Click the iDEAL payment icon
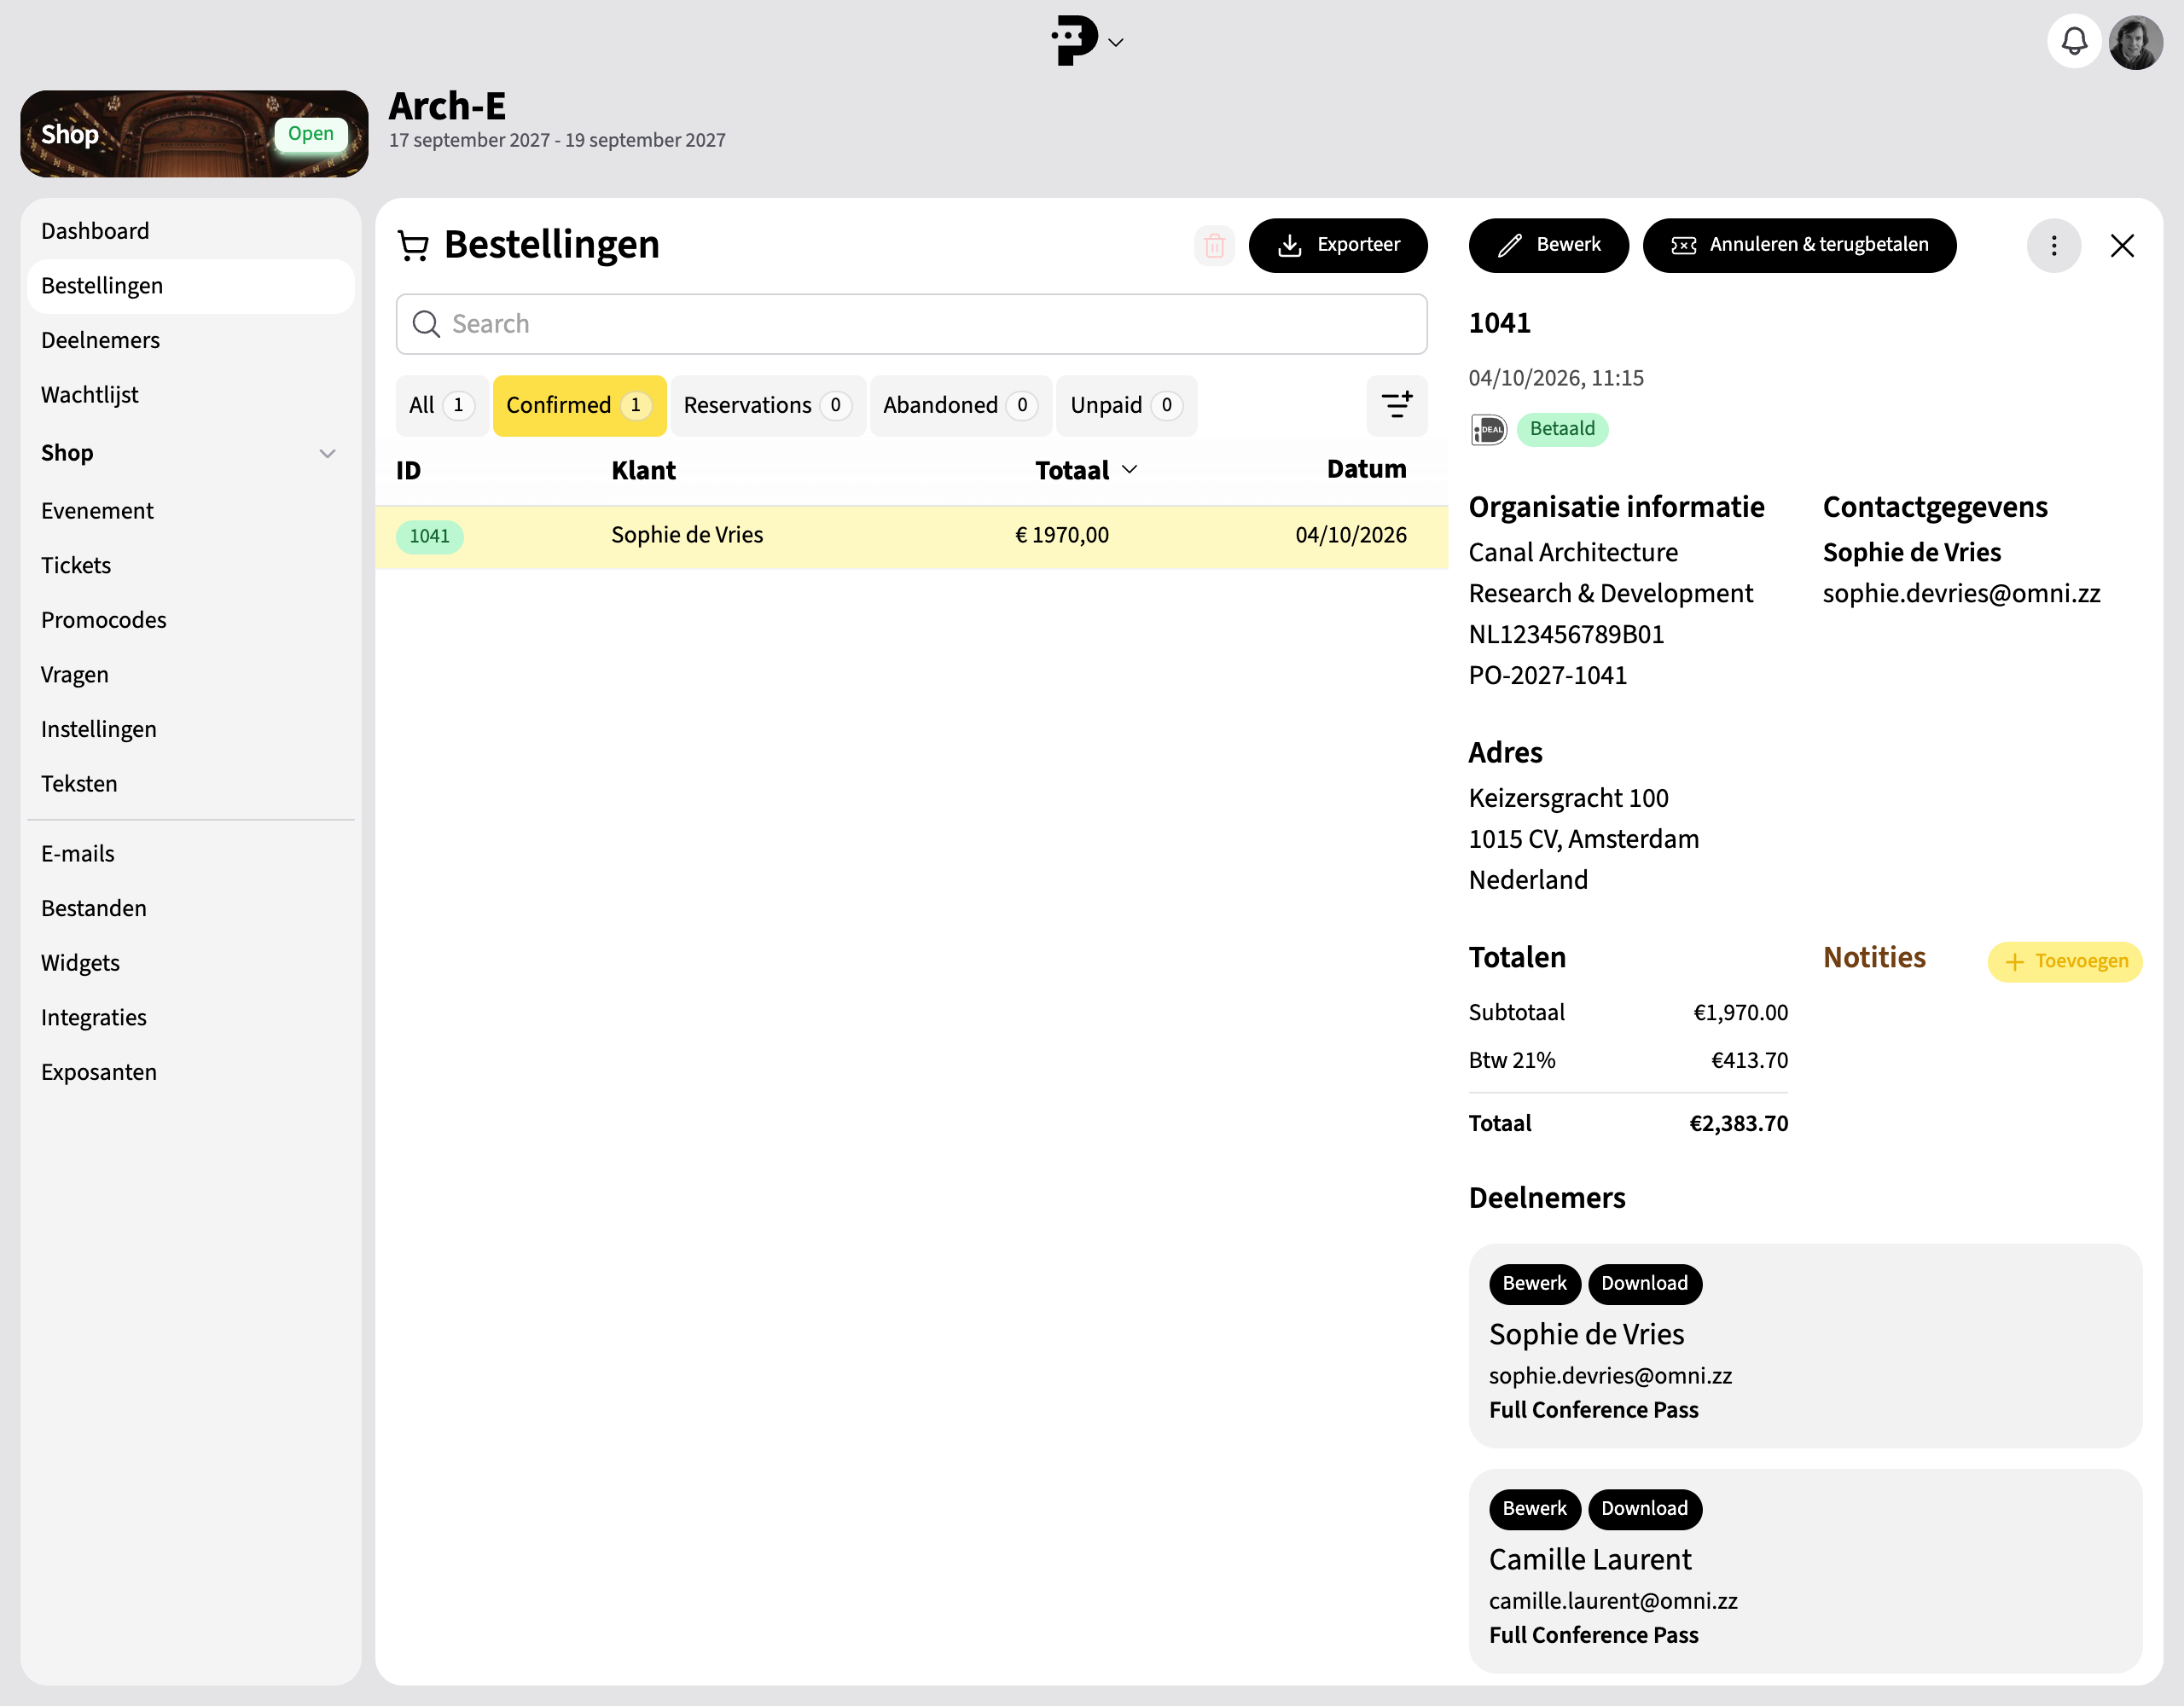The image size is (2184, 1706). click(1488, 429)
